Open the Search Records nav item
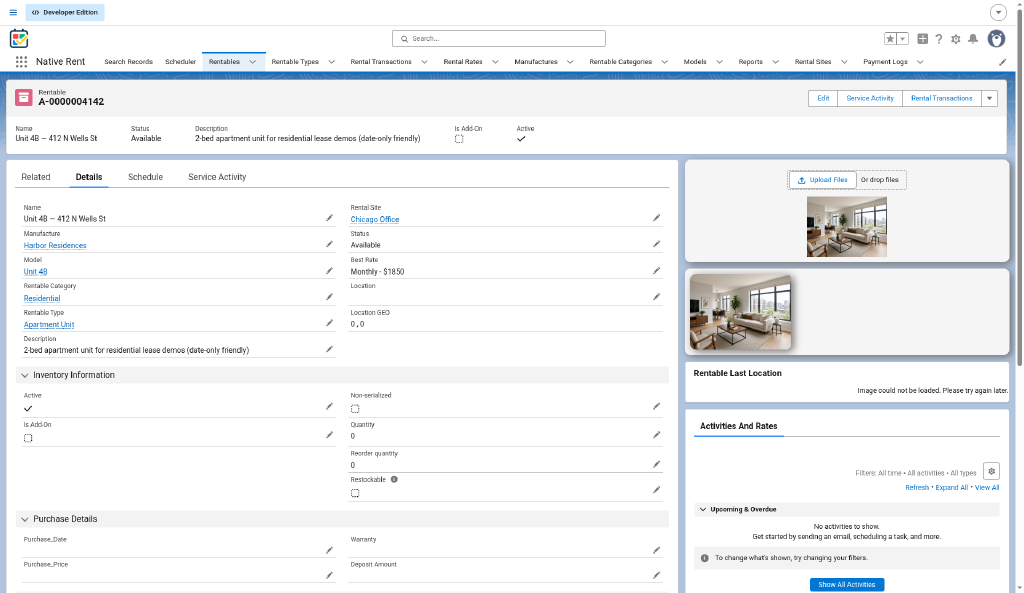 coord(128,61)
